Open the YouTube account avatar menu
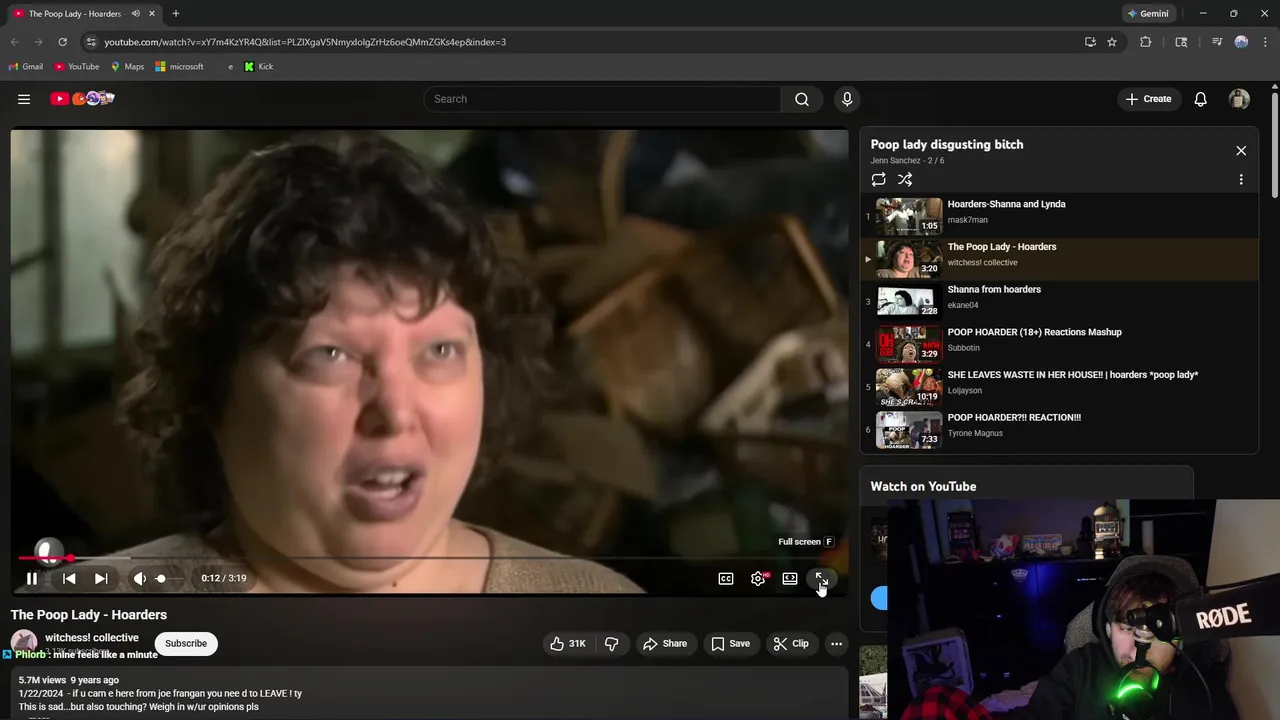Image resolution: width=1280 pixels, height=720 pixels. click(1239, 99)
